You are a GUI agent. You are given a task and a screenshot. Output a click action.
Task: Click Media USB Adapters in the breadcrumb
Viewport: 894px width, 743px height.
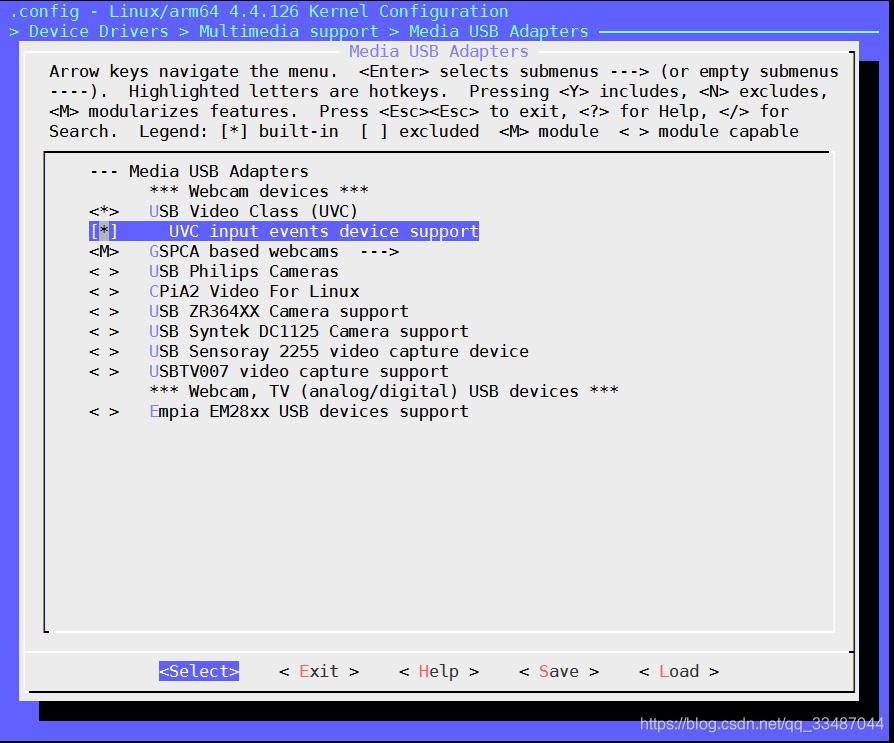[499, 31]
